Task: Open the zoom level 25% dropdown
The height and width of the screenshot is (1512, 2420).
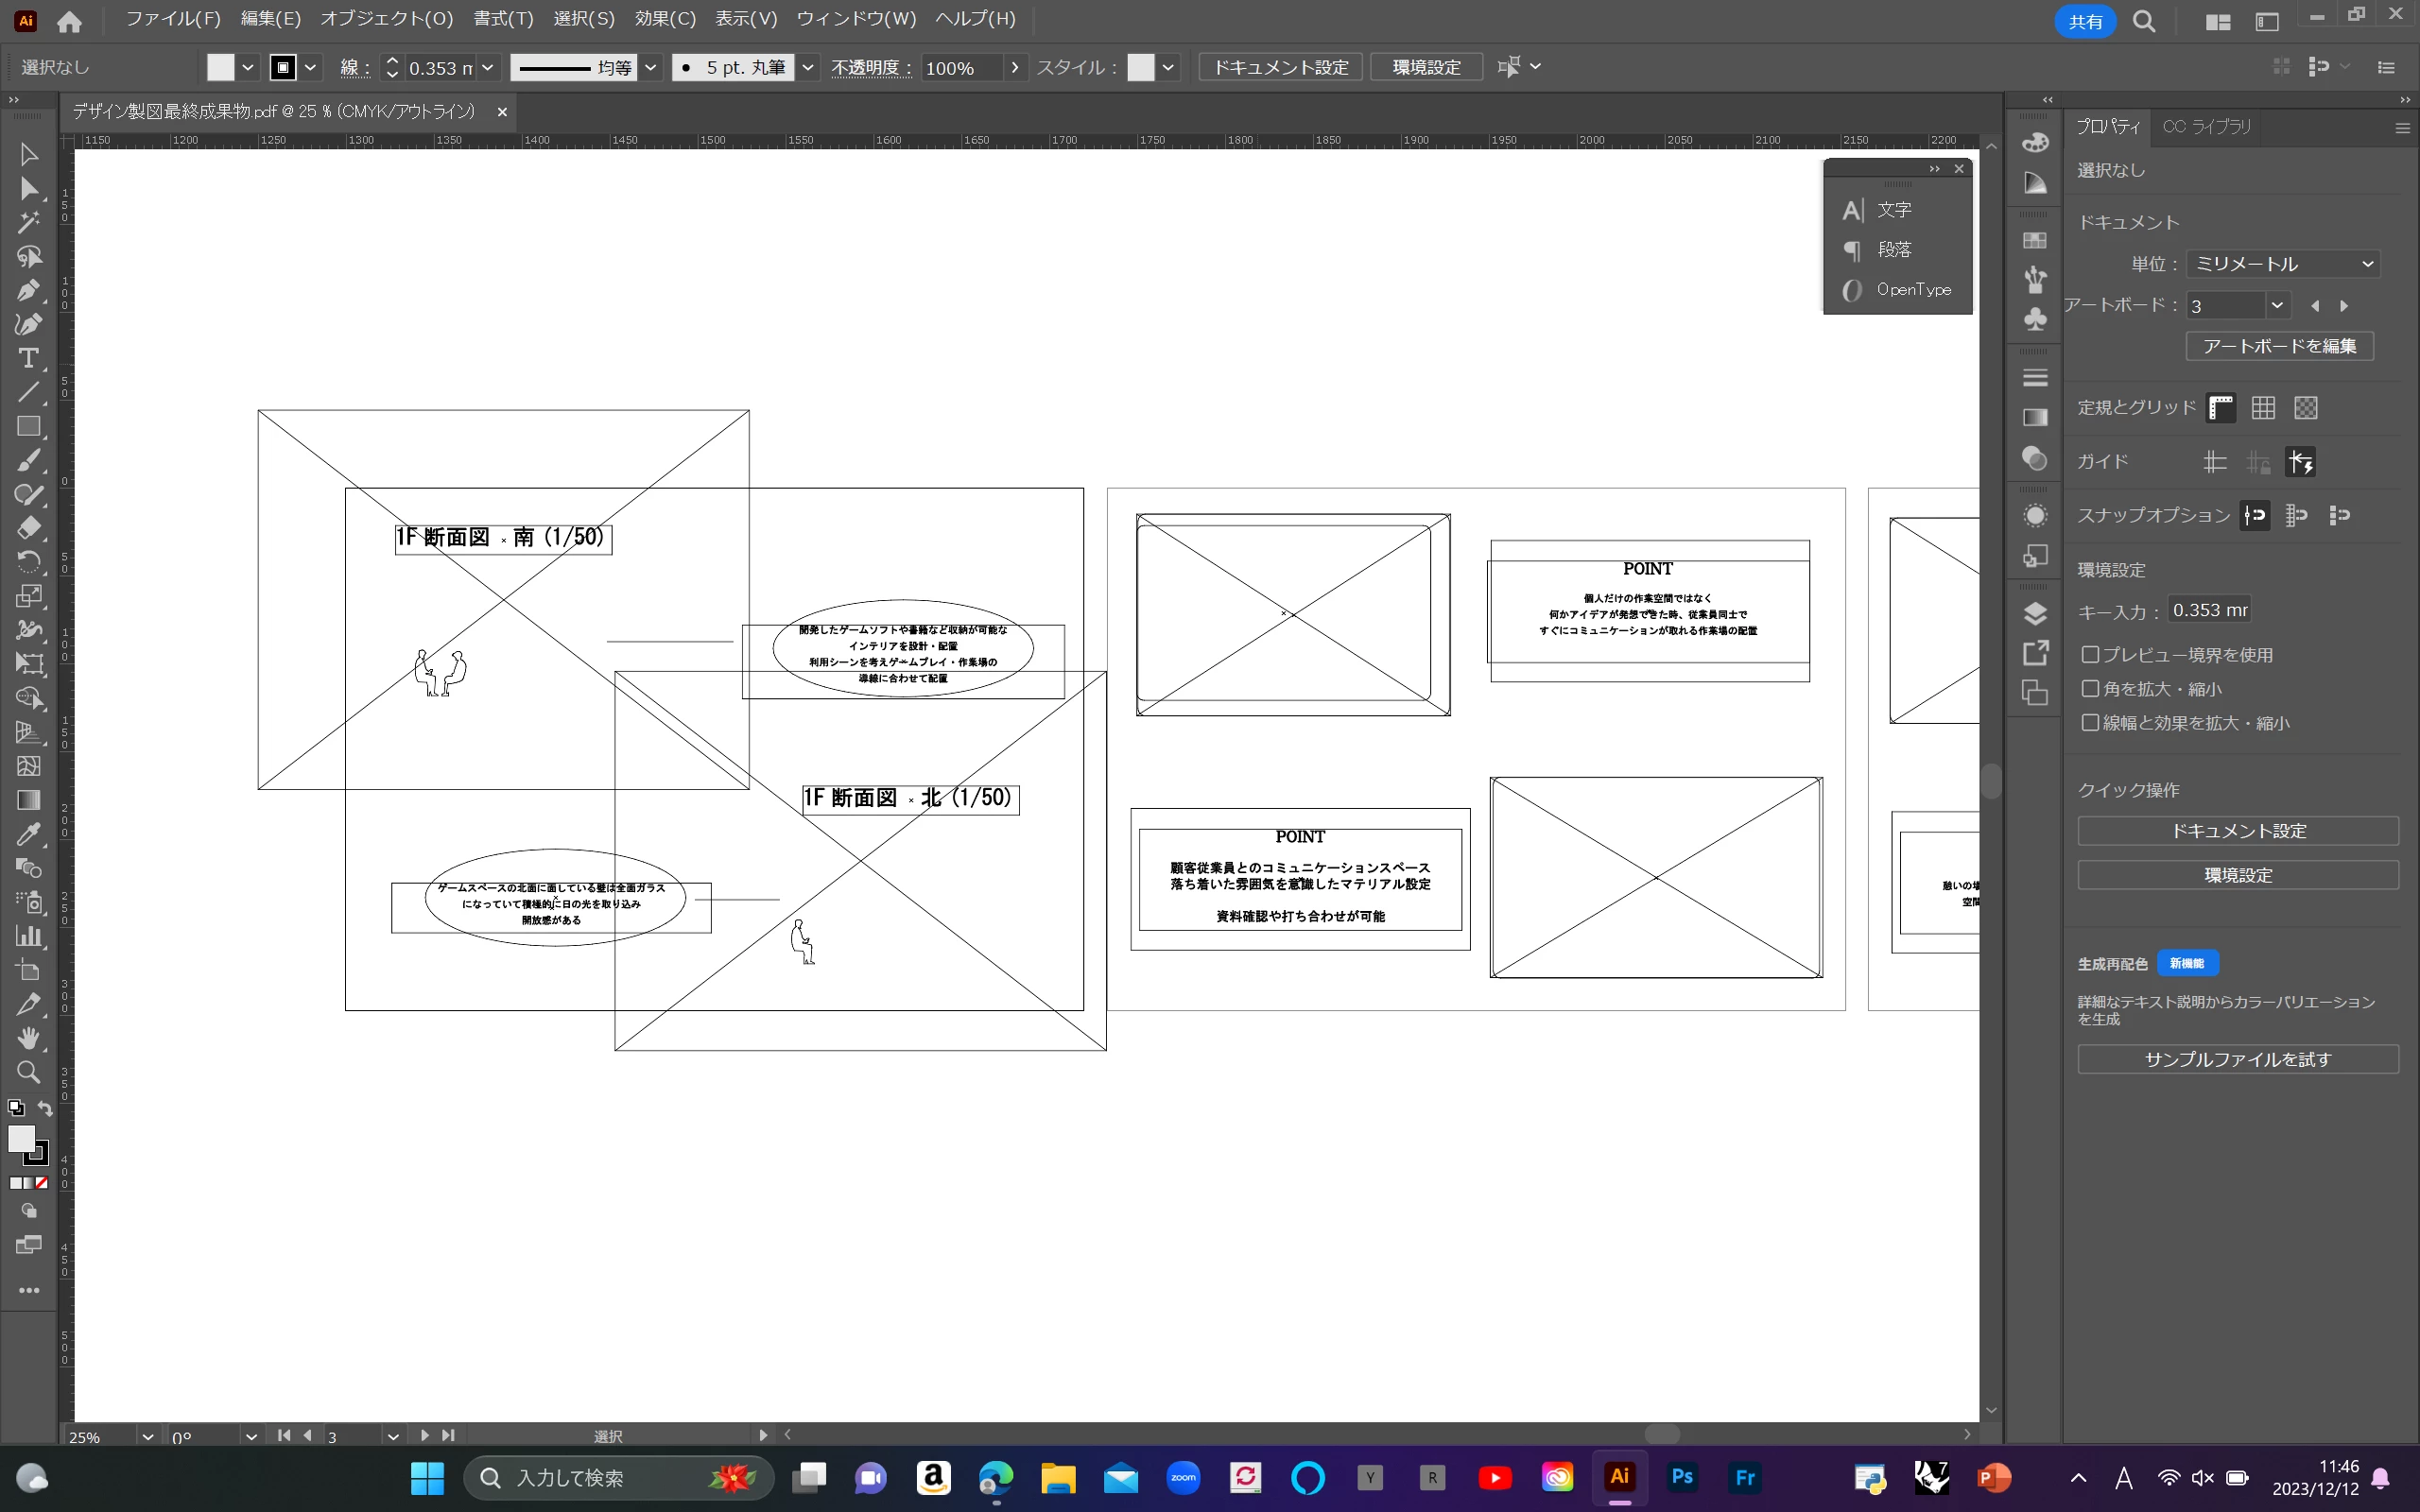Action: click(x=148, y=1437)
